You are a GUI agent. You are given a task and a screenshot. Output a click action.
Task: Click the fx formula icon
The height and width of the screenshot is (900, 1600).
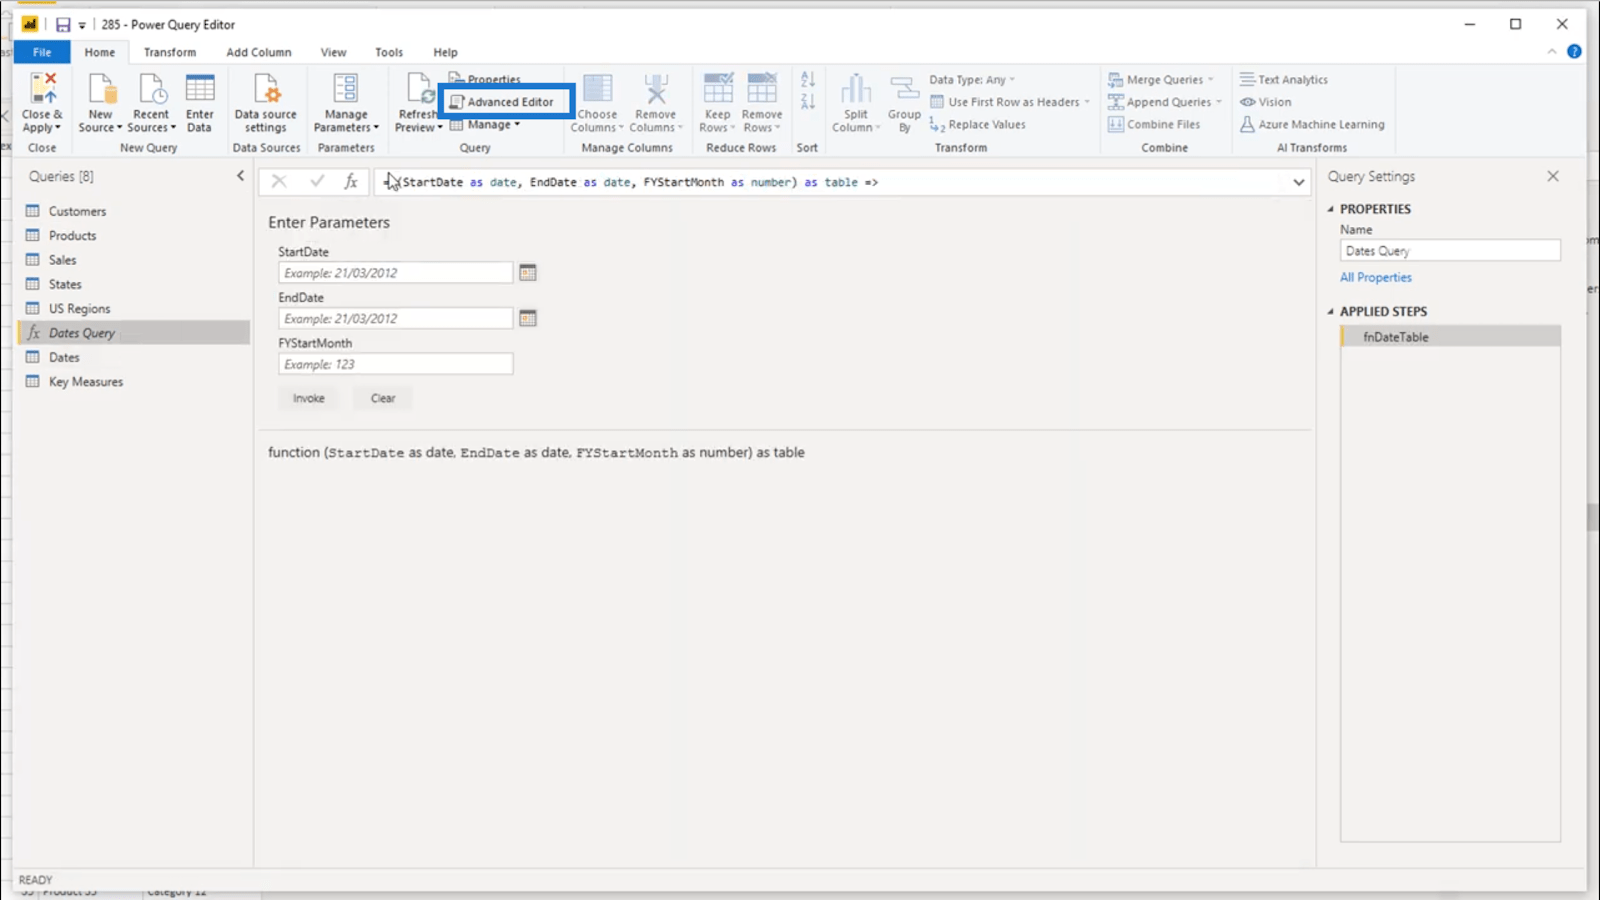(351, 182)
